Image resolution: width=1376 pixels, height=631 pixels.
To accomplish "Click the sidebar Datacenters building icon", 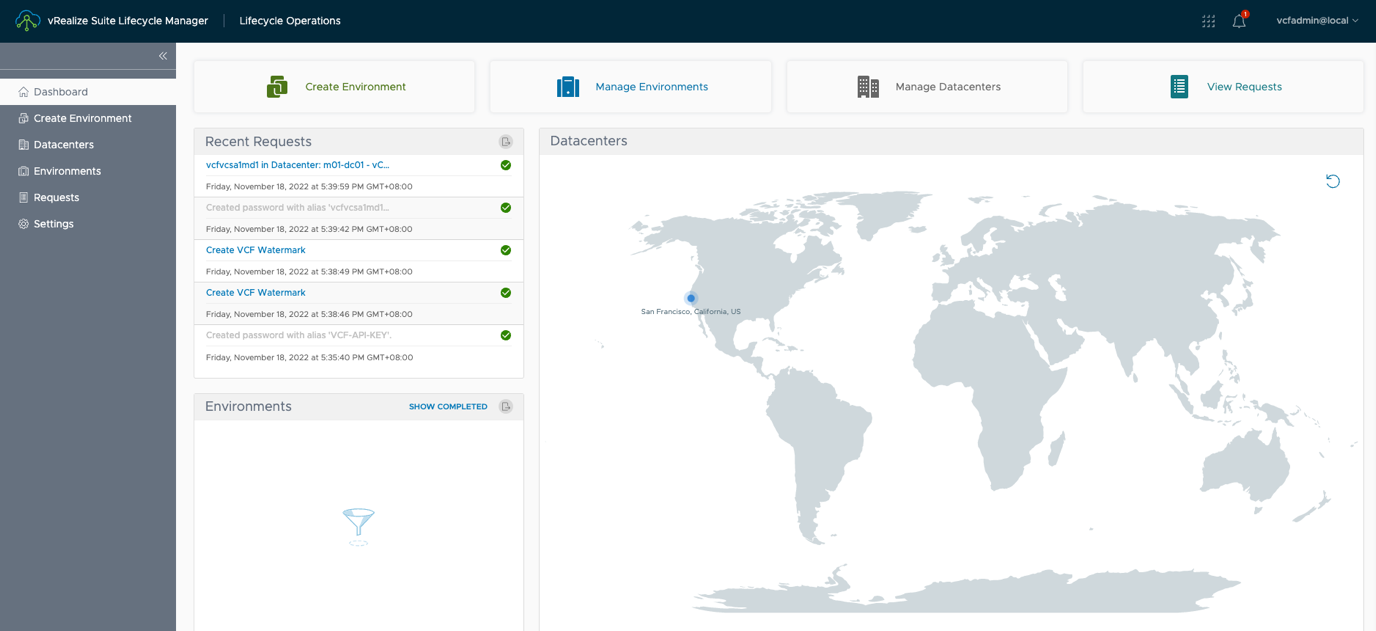I will [x=23, y=145].
